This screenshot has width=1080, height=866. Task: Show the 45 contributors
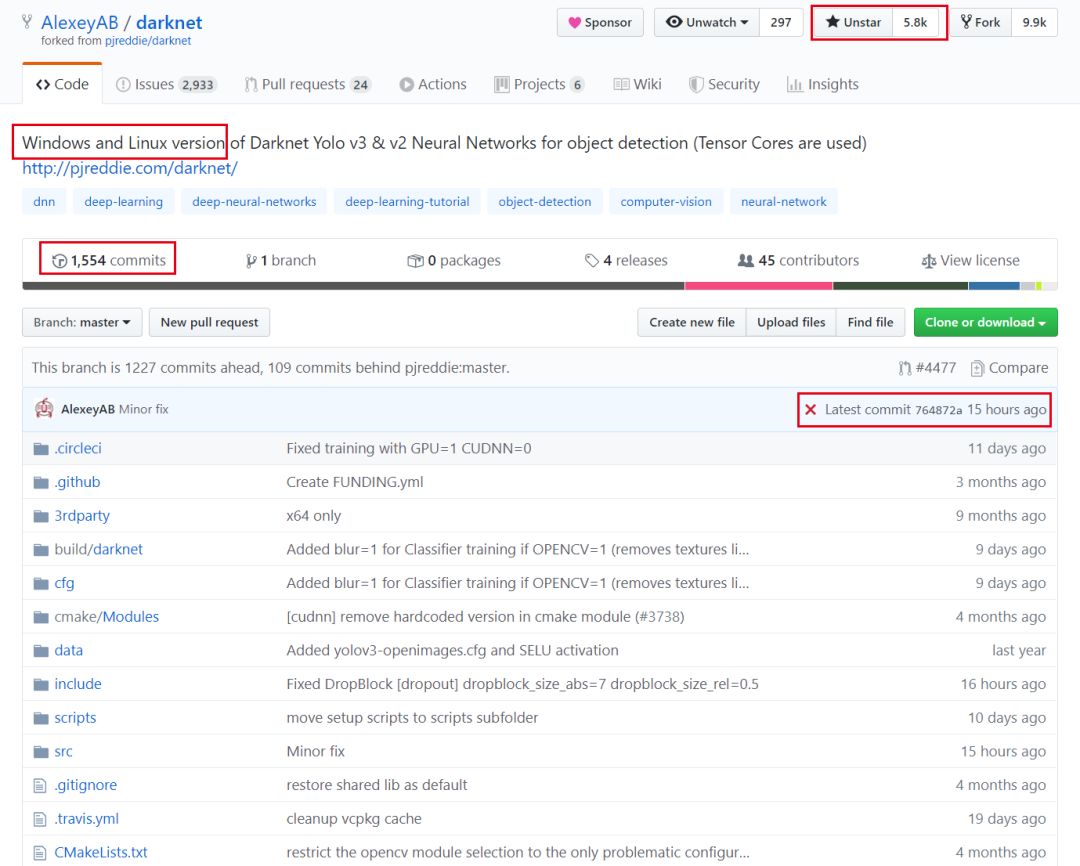click(798, 260)
